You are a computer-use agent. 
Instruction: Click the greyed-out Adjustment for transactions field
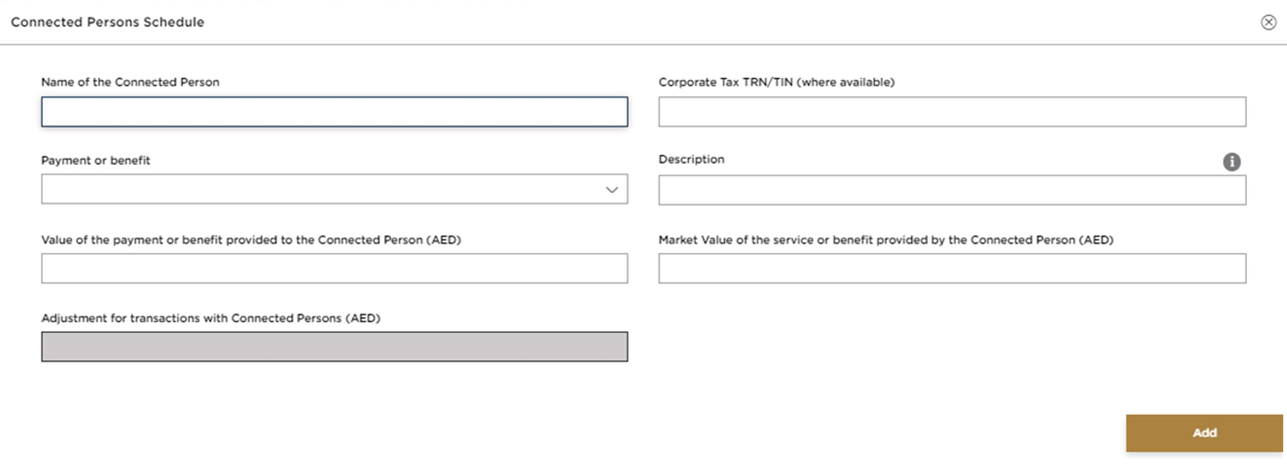334,346
